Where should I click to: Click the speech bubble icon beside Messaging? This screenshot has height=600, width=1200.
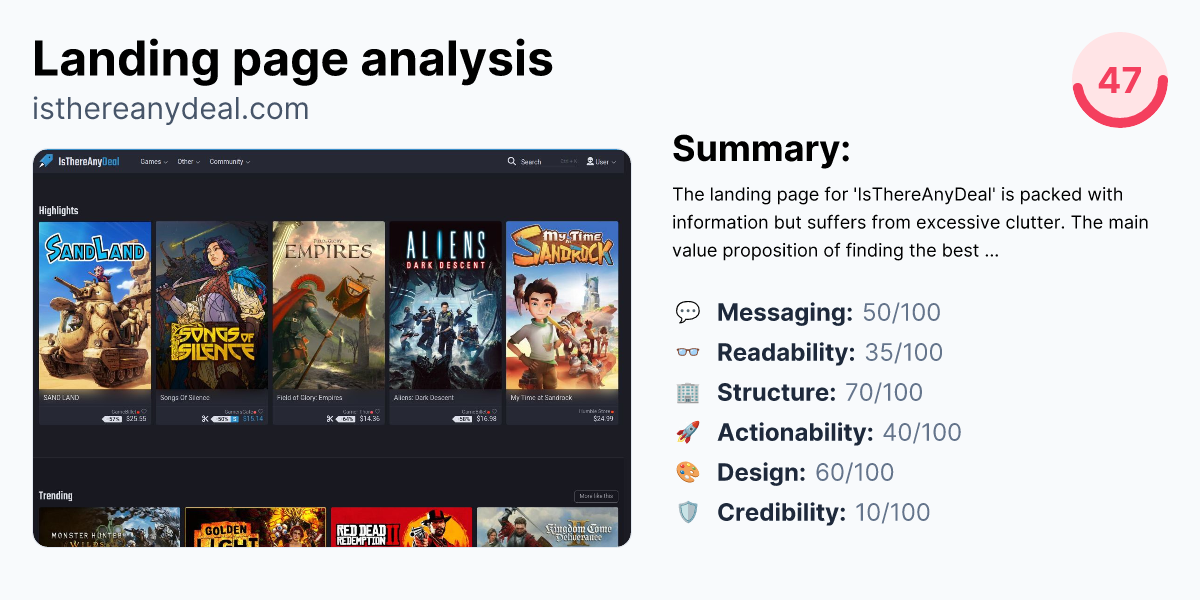(688, 312)
